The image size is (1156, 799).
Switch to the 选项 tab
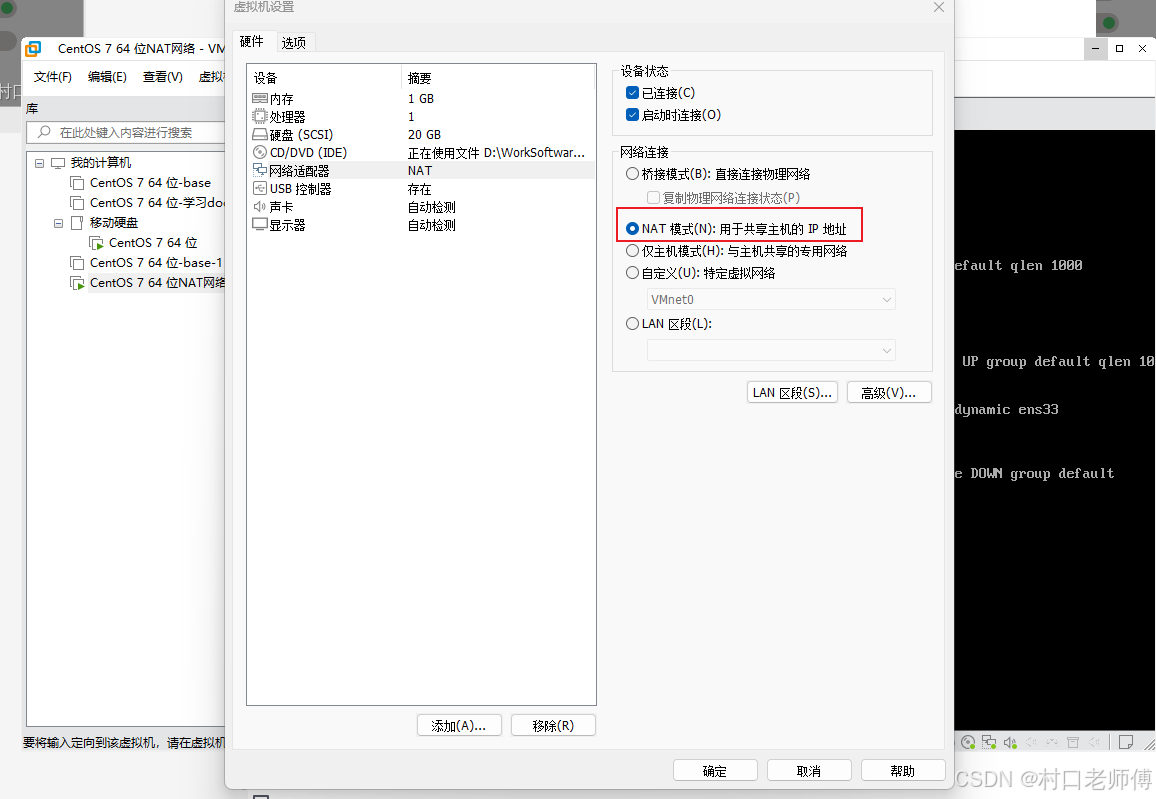click(294, 42)
